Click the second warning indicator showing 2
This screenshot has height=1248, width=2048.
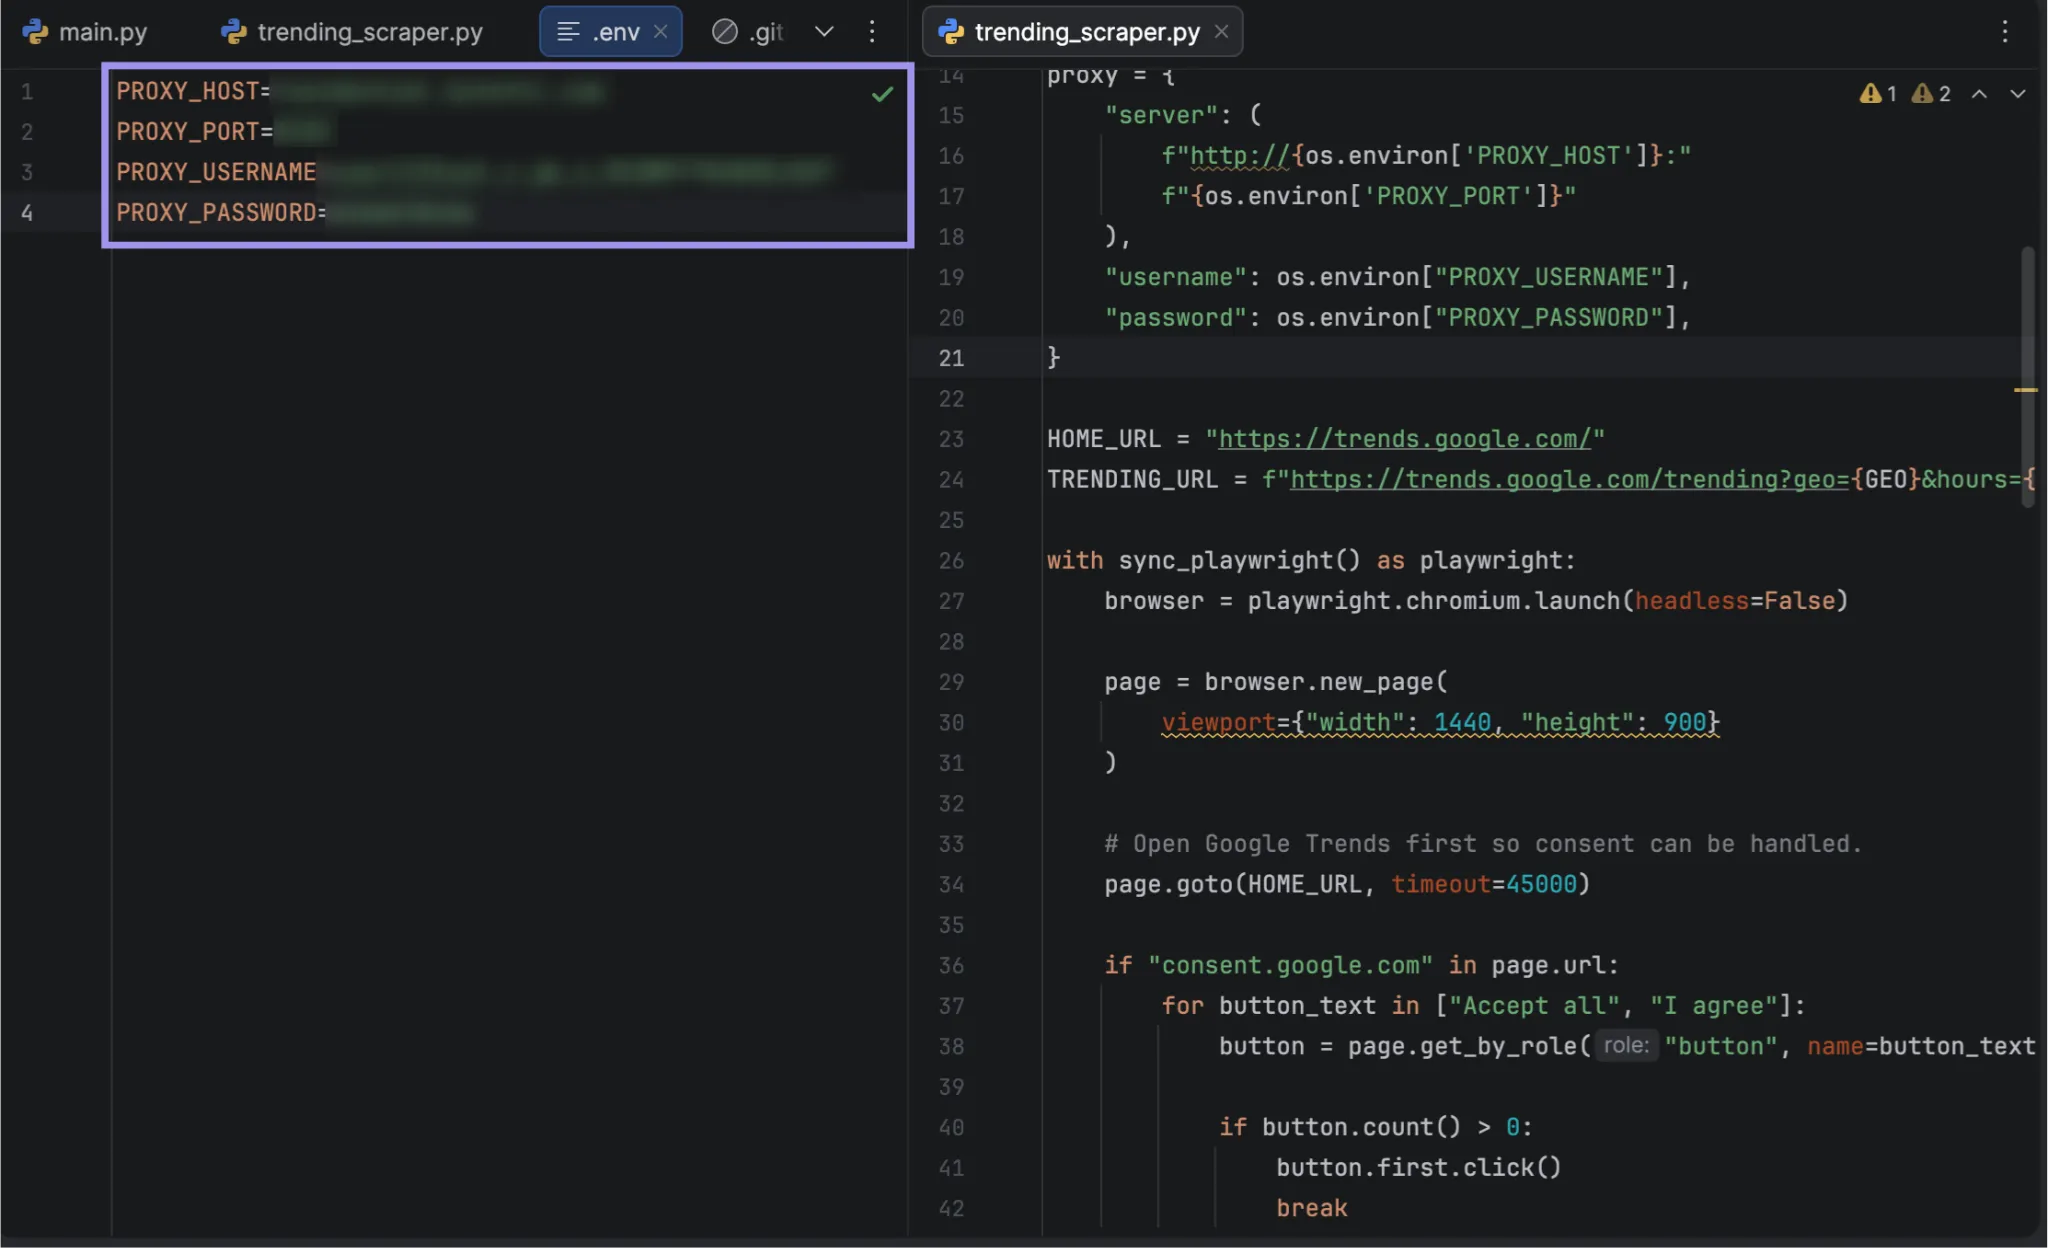coord(1931,94)
